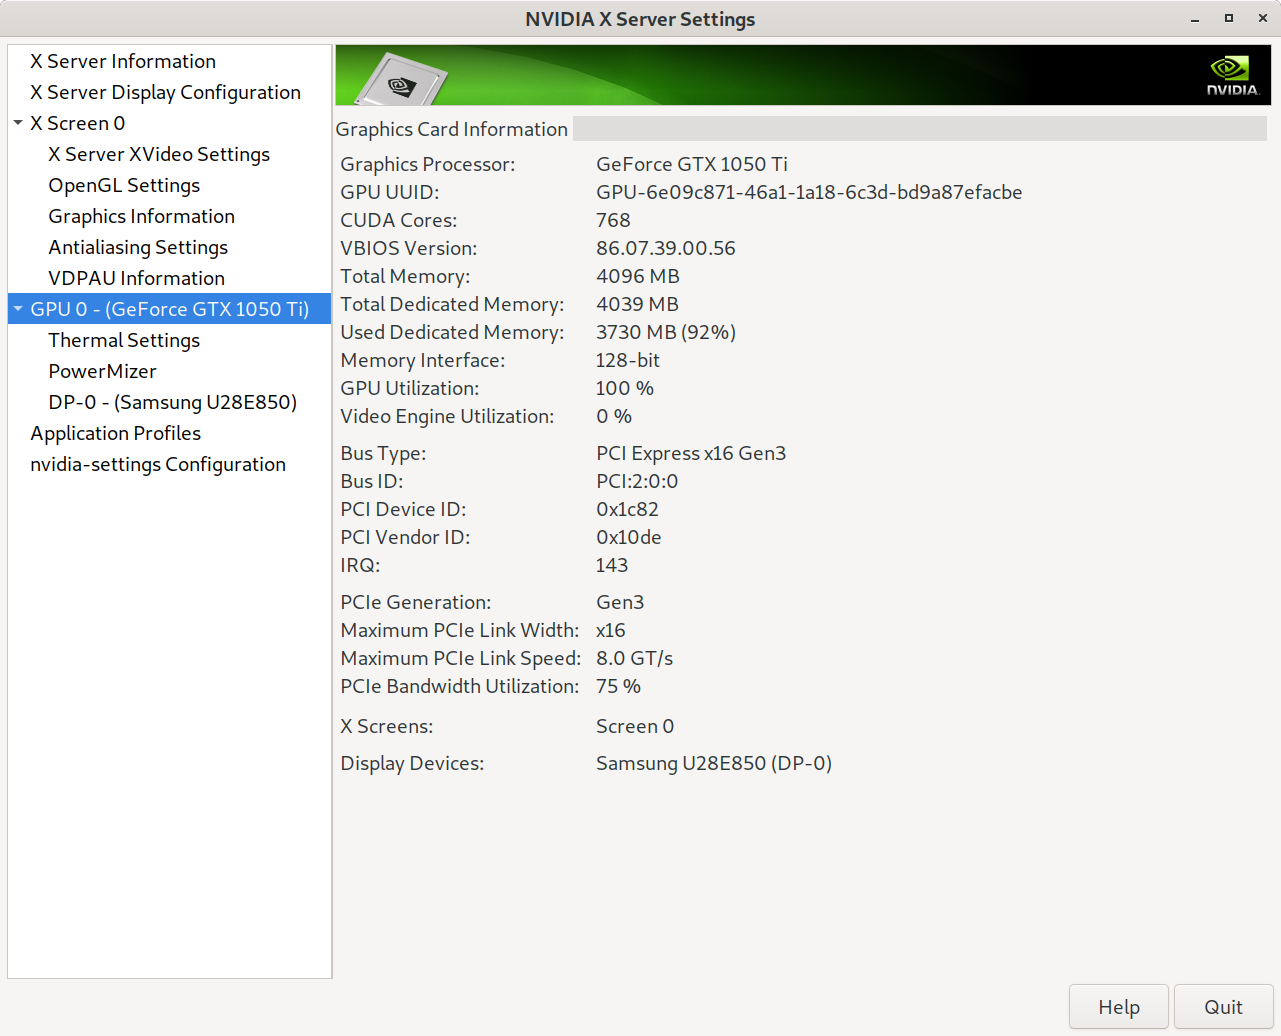Show VDPAU Information page

(x=136, y=278)
